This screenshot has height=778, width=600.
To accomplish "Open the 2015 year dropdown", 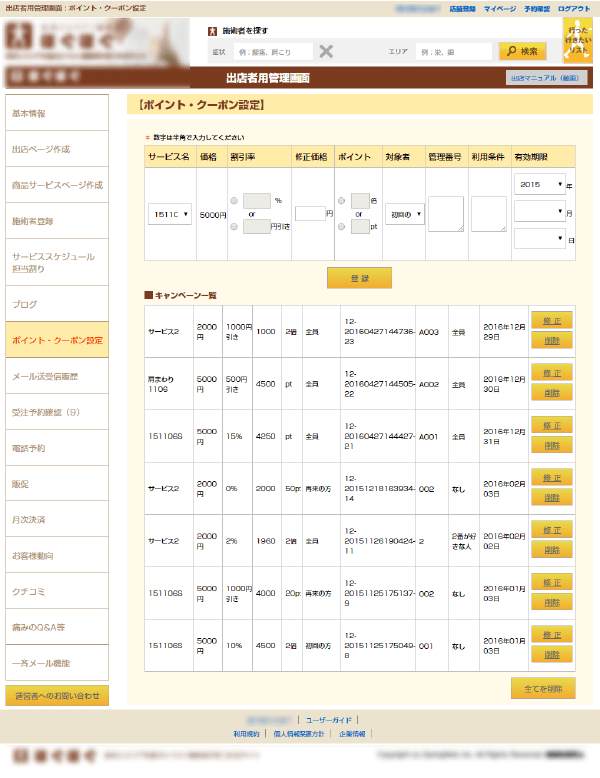I will pyautogui.click(x=540, y=184).
